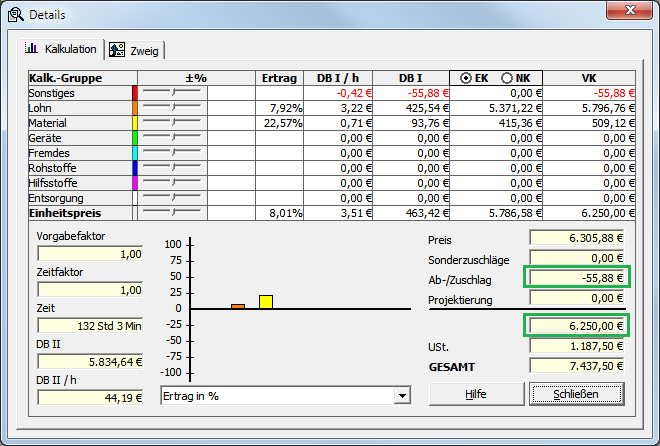Click the Vorgabefaktor input field
This screenshot has height=446, width=660.
89,254
